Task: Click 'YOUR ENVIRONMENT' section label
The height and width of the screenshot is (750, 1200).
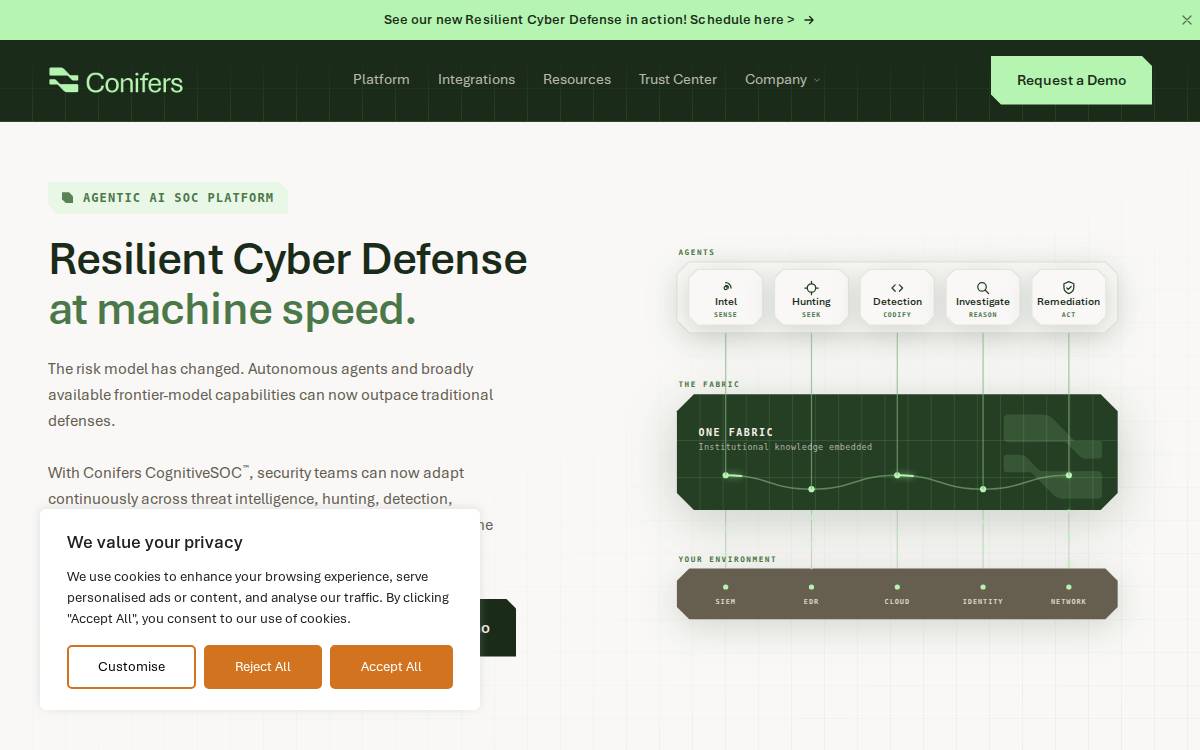Action: tap(727, 559)
